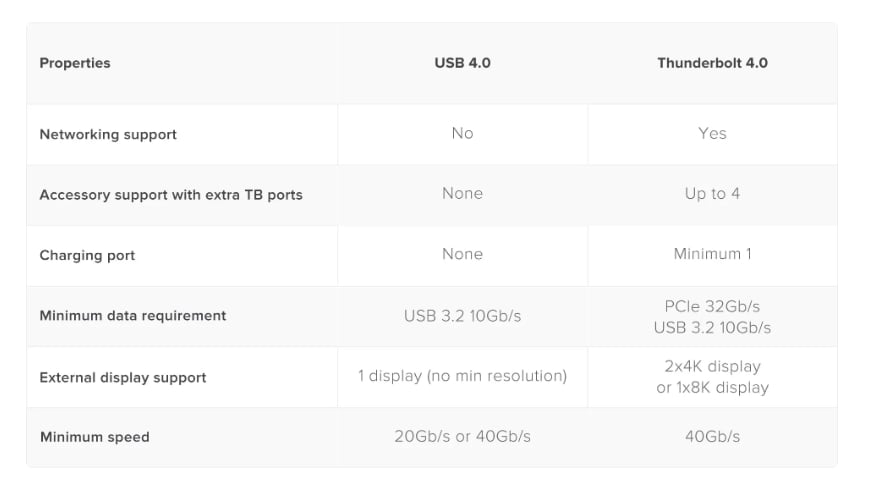870x490 pixels.
Task: Click the Networking support row label
Action: pyautogui.click(x=108, y=134)
